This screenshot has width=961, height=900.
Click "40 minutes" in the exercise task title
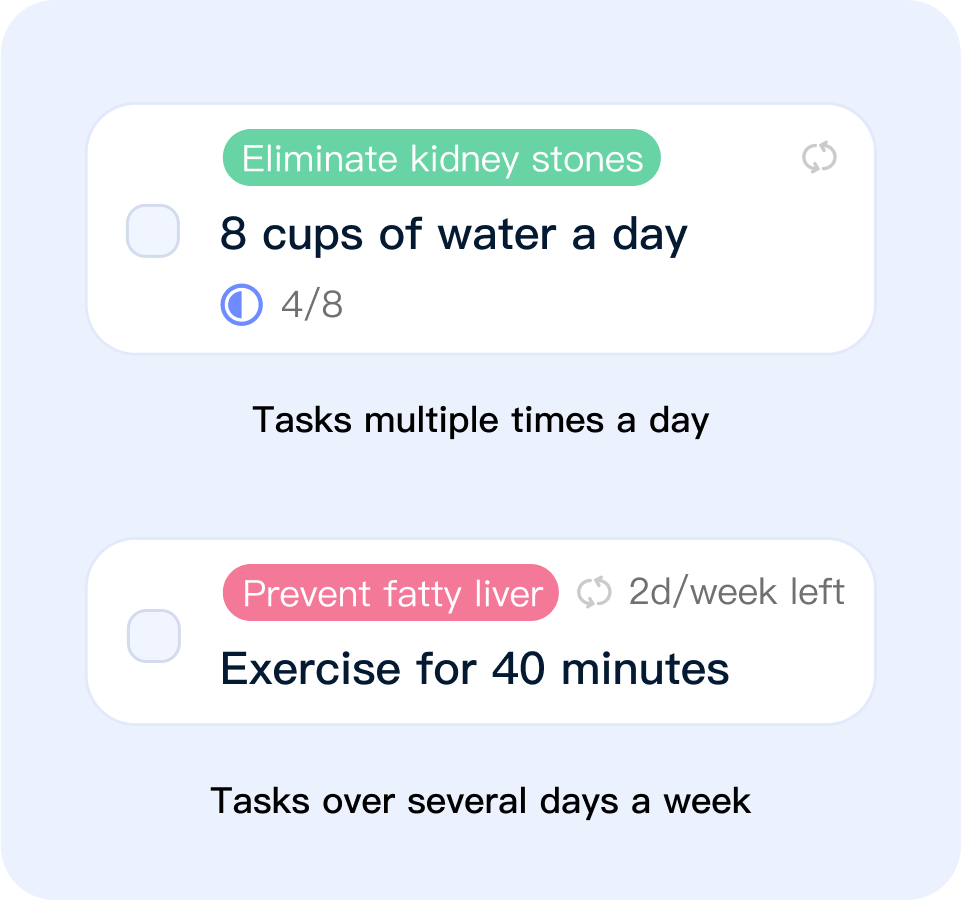tap(610, 668)
